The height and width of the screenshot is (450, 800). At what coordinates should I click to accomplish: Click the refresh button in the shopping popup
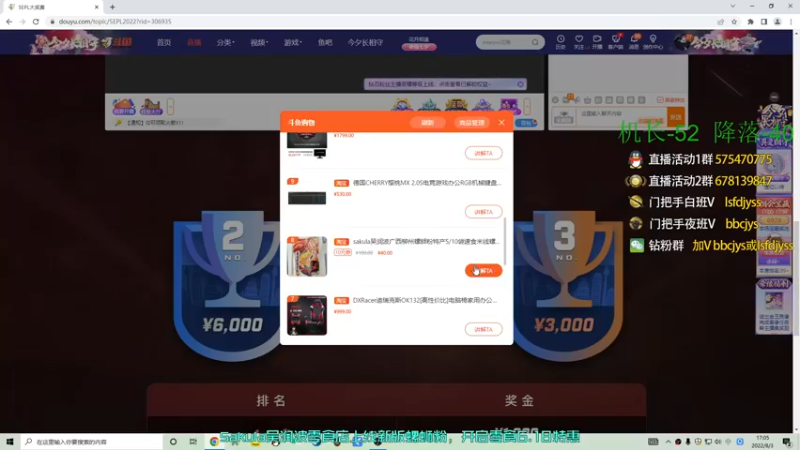click(x=428, y=122)
